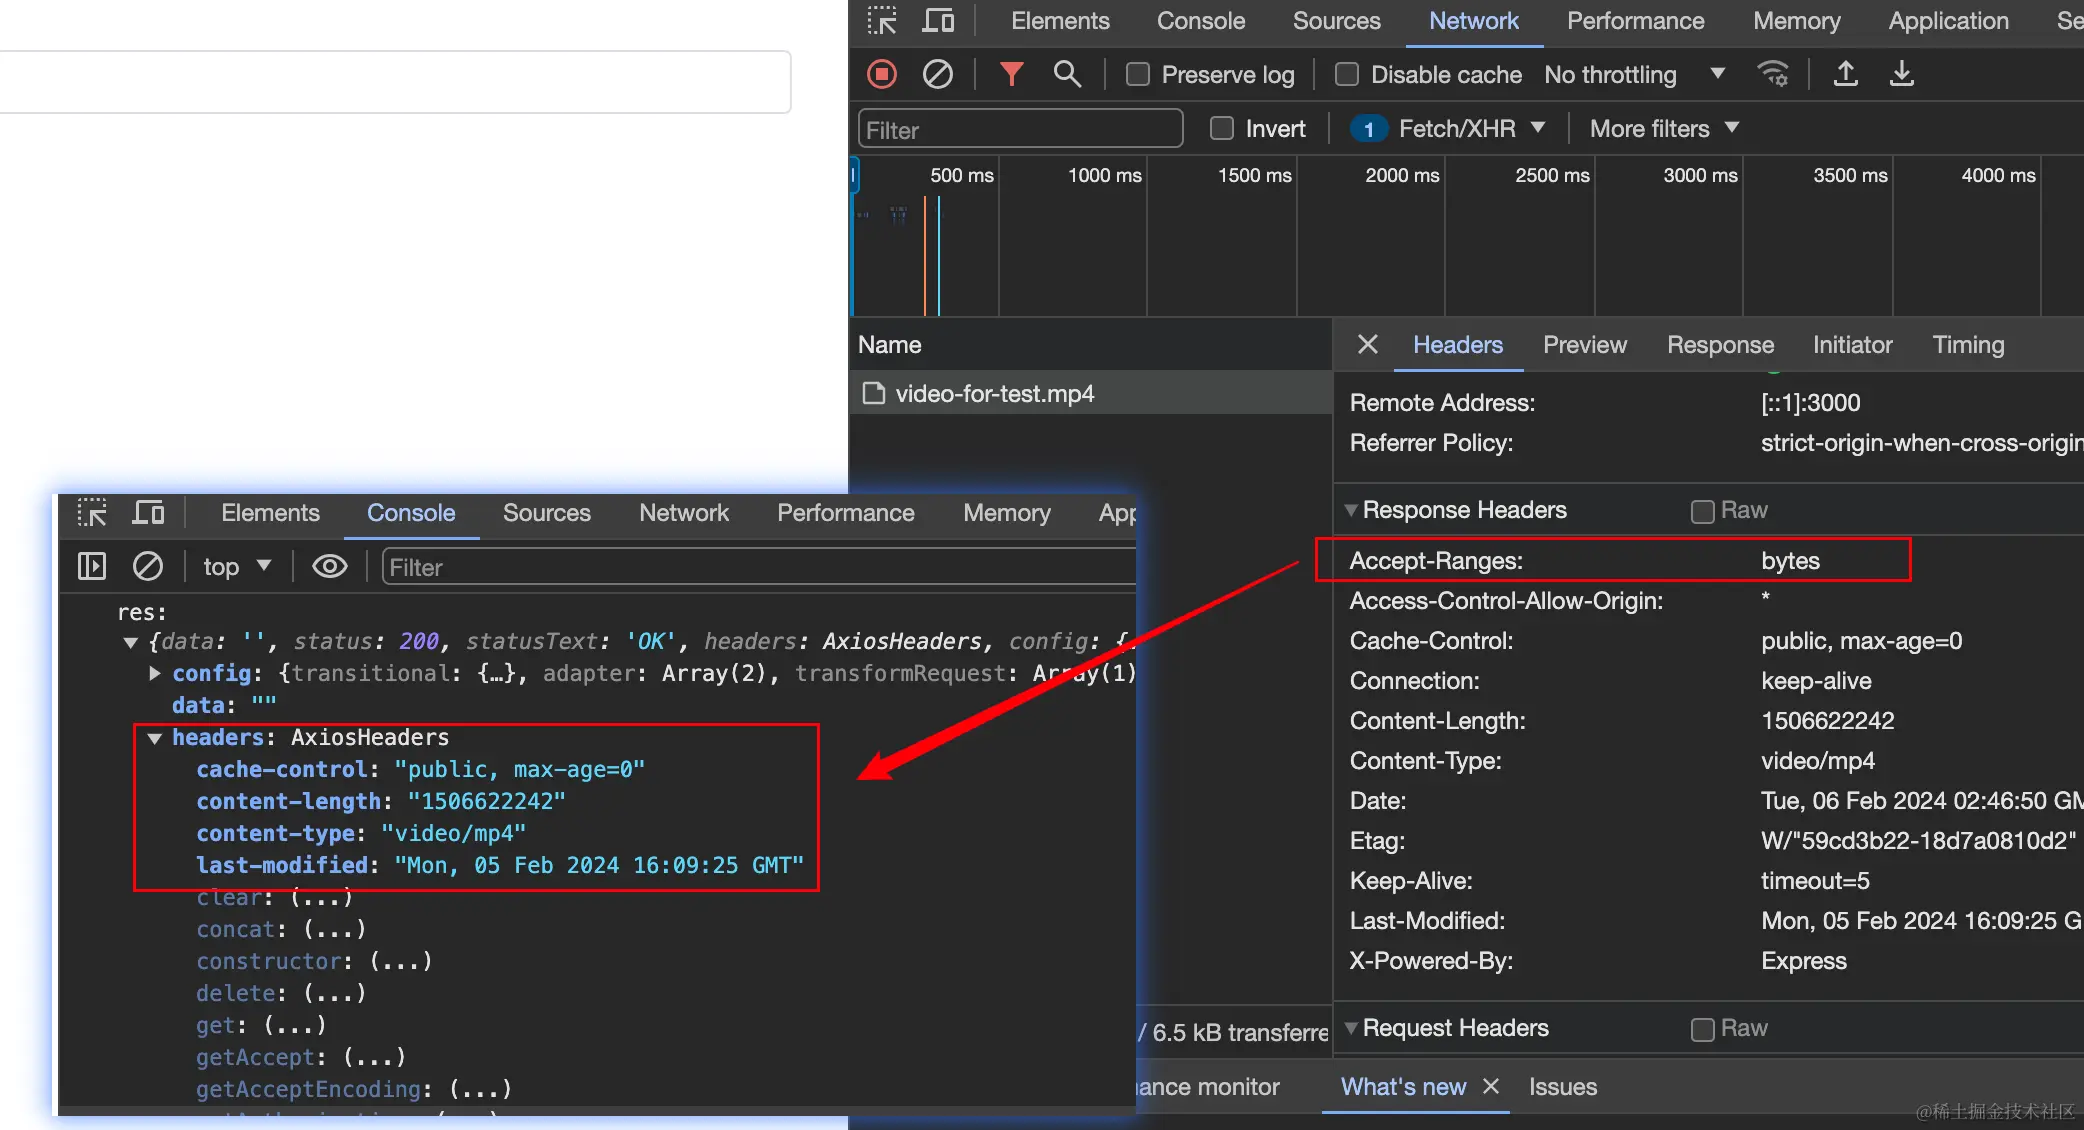Open Performance tab in top DevTools
The width and height of the screenshot is (2084, 1130).
click(x=1635, y=21)
